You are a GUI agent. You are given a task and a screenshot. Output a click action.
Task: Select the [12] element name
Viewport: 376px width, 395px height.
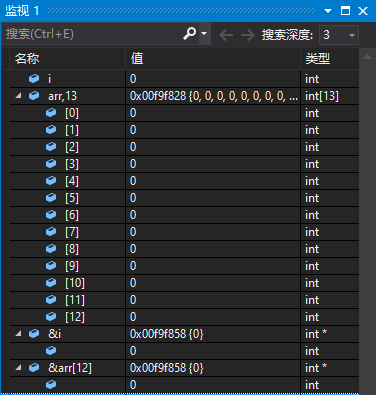point(75,317)
